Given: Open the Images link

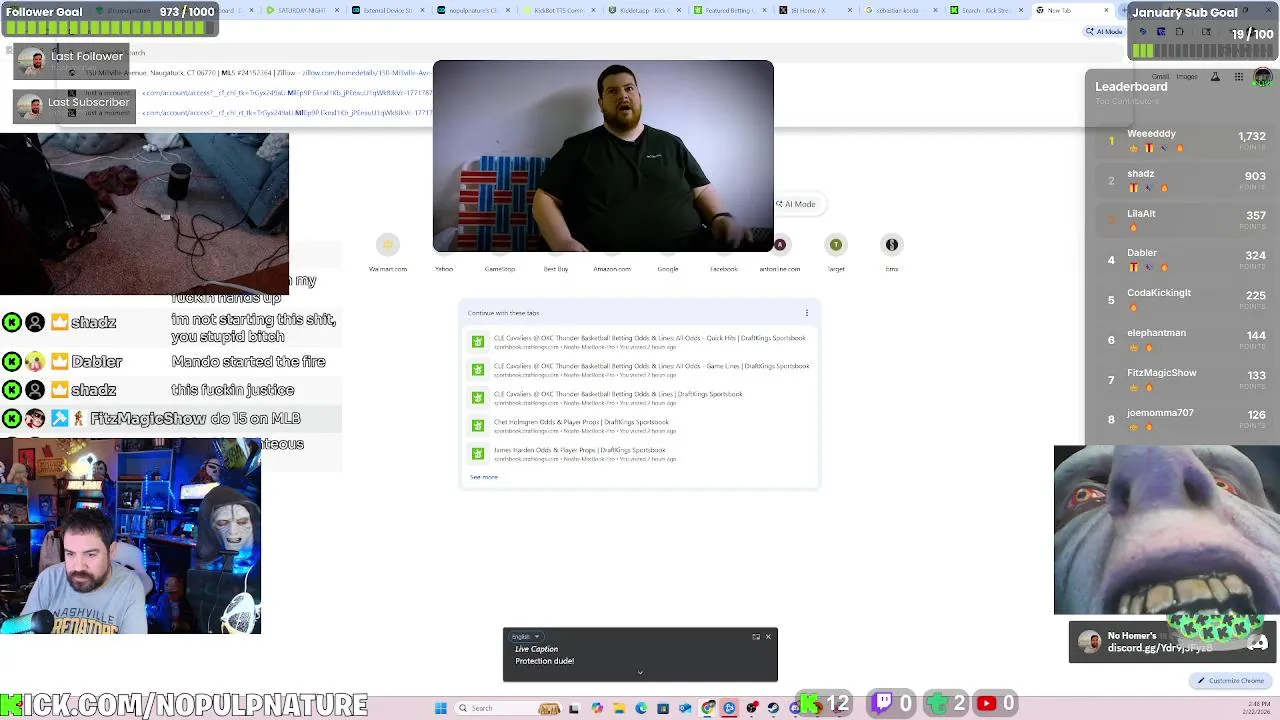Looking at the screenshot, I should 1187,77.
